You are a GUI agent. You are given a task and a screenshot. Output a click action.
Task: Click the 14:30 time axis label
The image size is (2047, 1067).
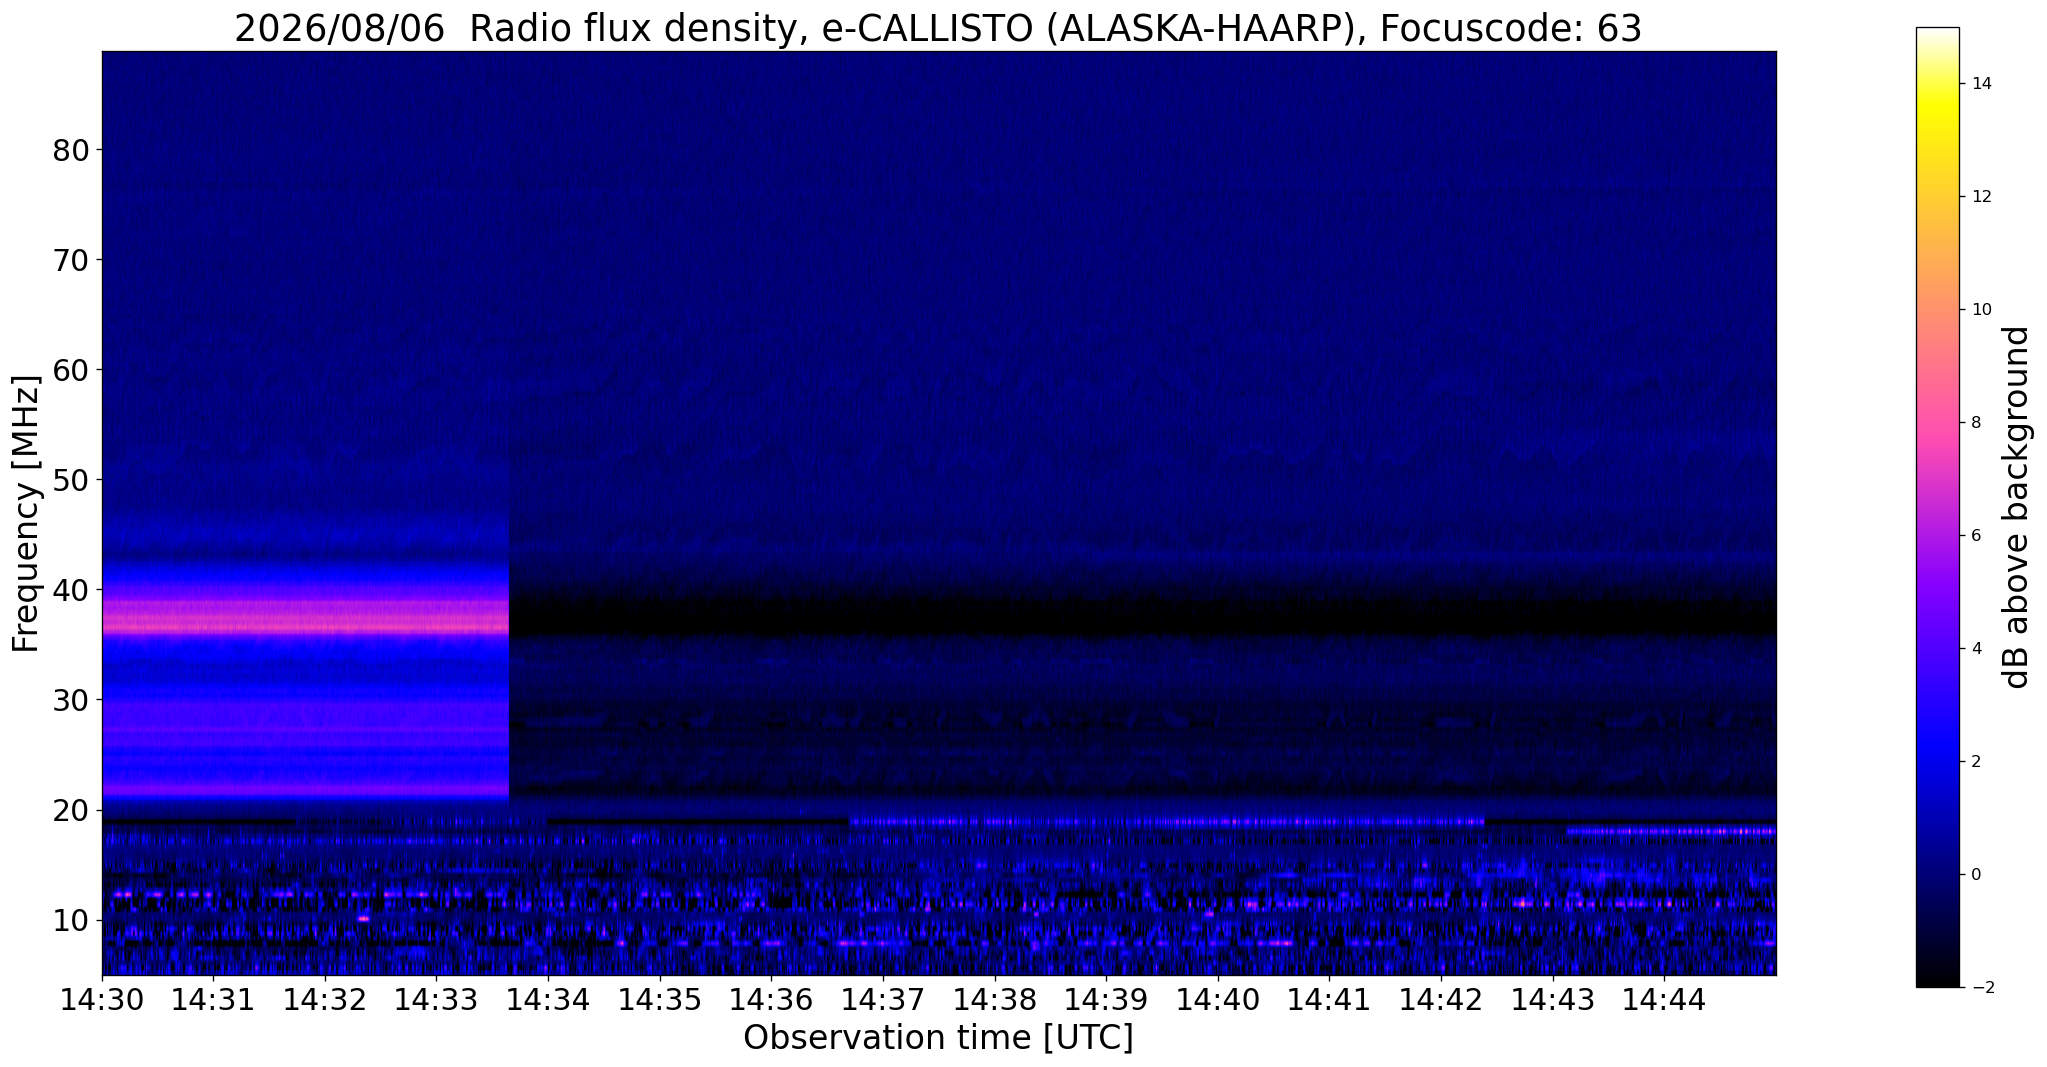pyautogui.click(x=102, y=1000)
